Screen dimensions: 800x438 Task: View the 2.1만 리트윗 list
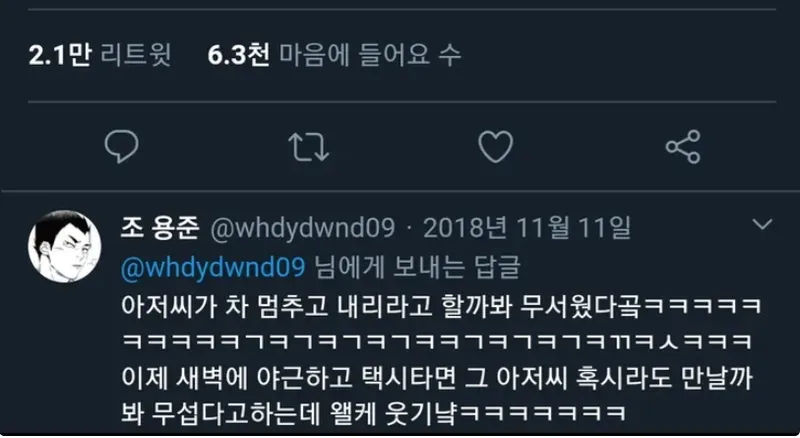click(x=100, y=54)
